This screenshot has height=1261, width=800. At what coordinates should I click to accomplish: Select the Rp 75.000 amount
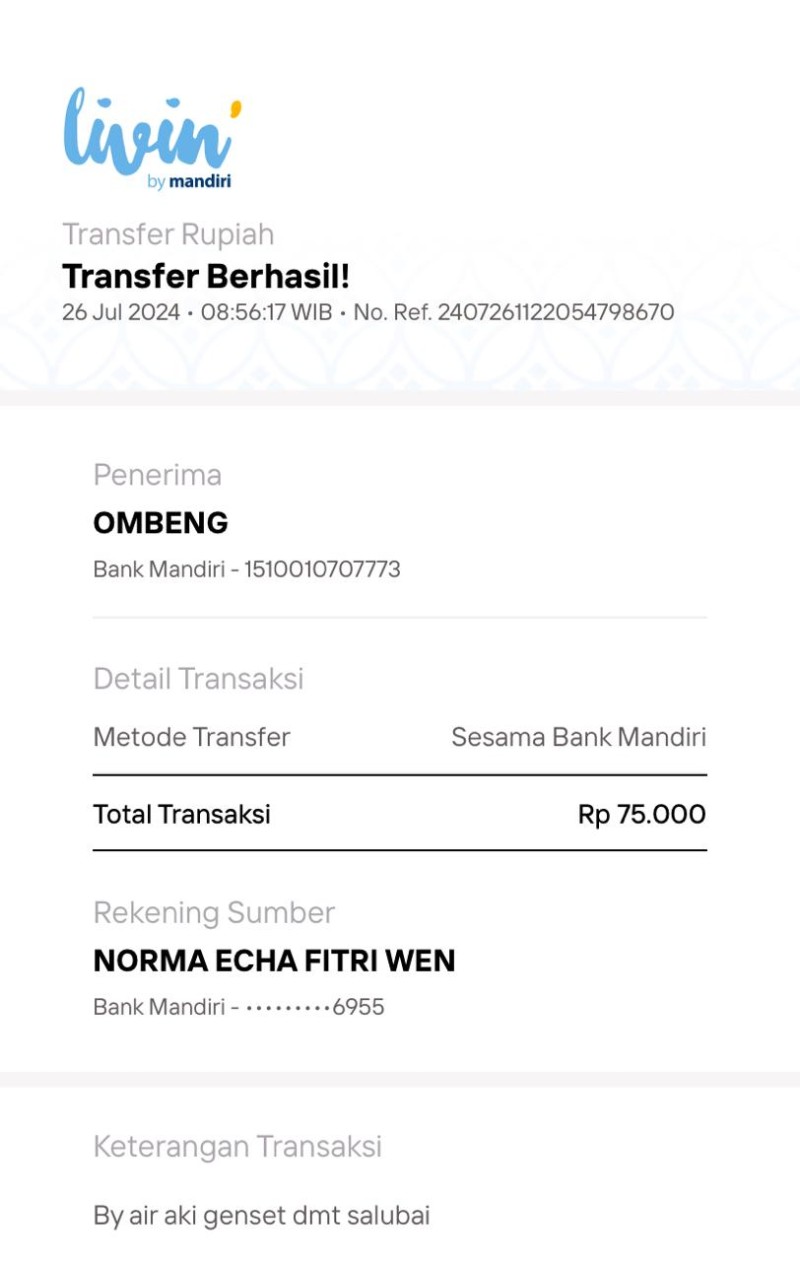pyautogui.click(x=642, y=814)
